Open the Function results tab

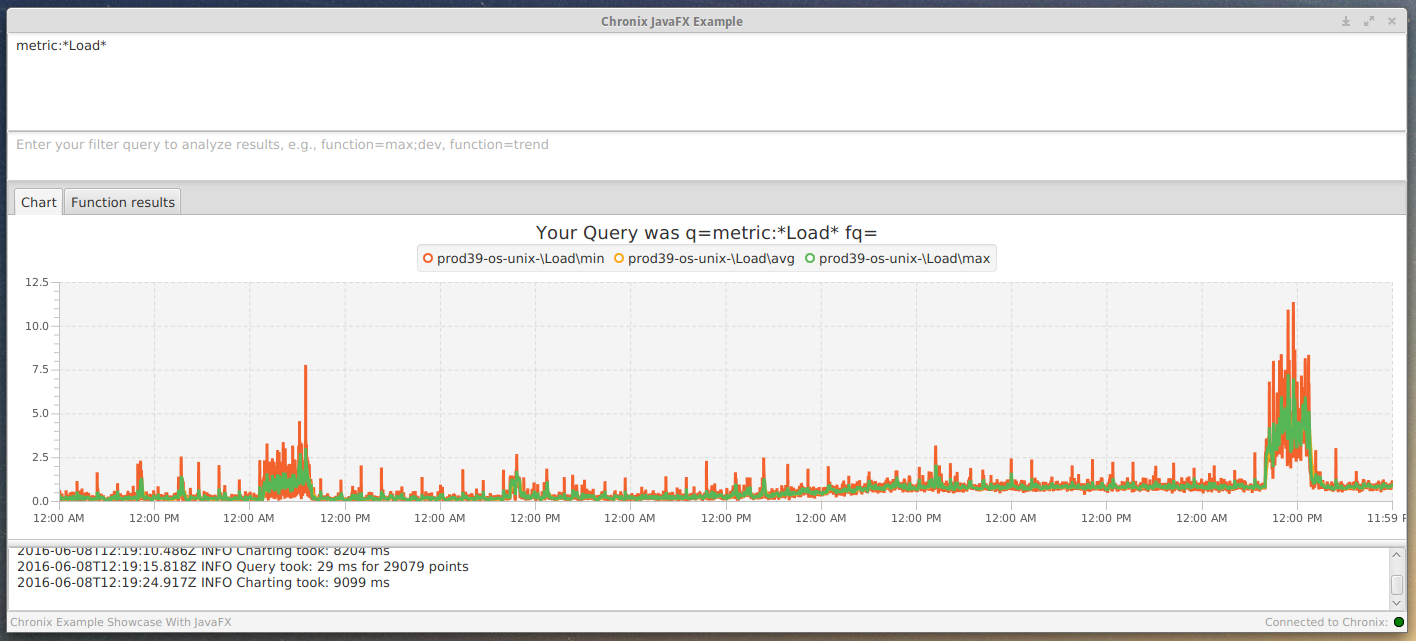tap(123, 202)
